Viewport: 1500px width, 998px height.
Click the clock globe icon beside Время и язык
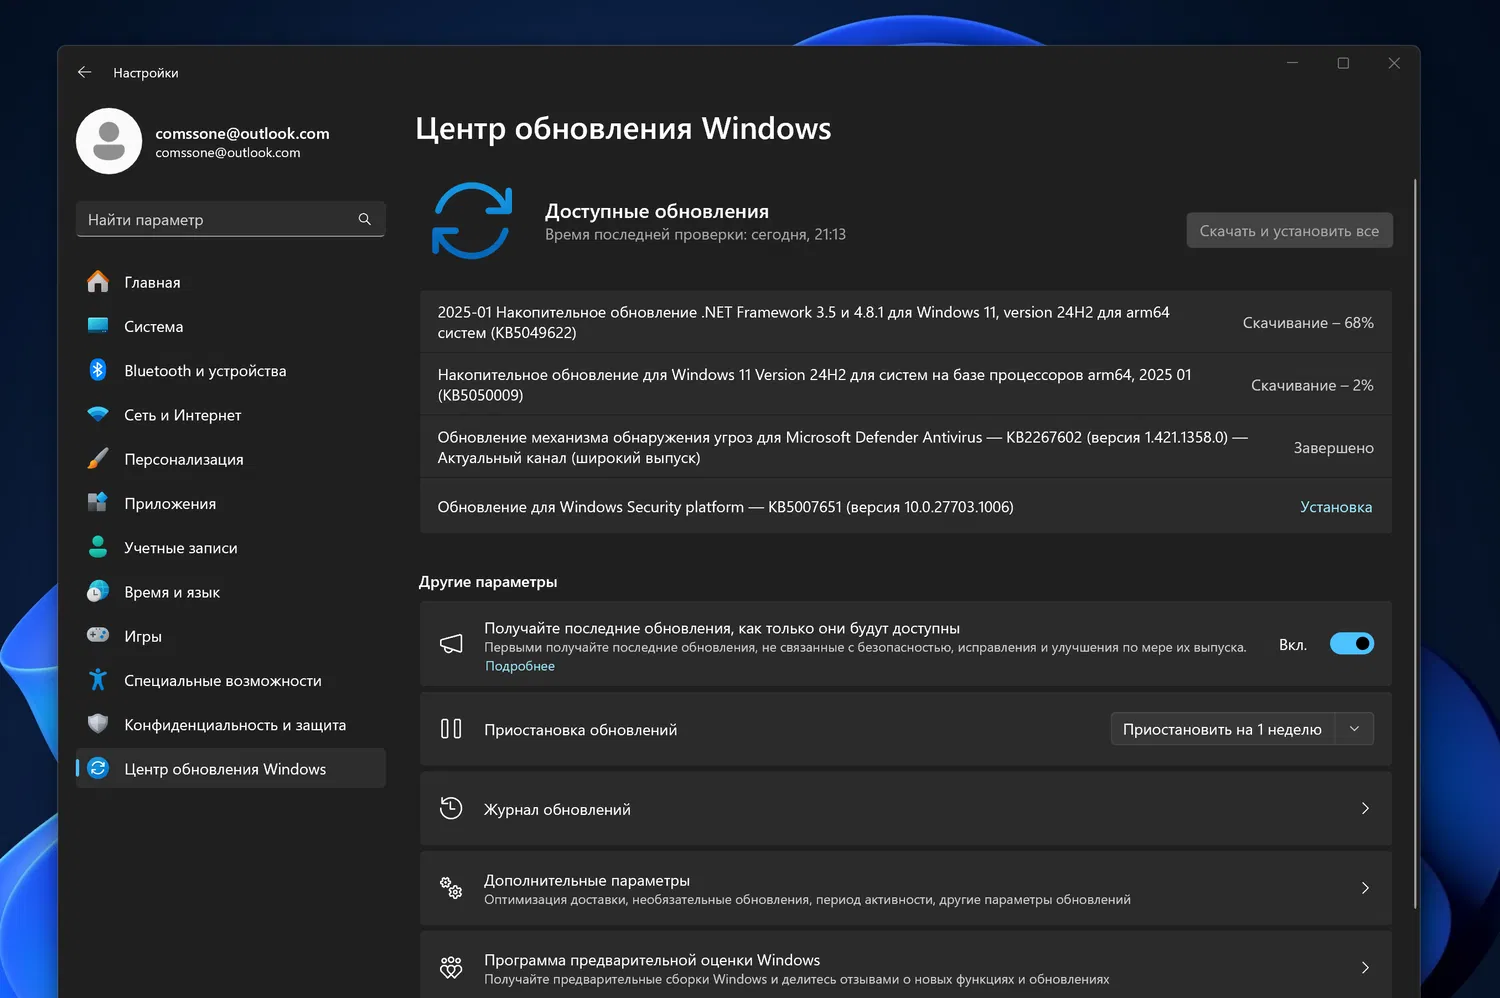(98, 592)
